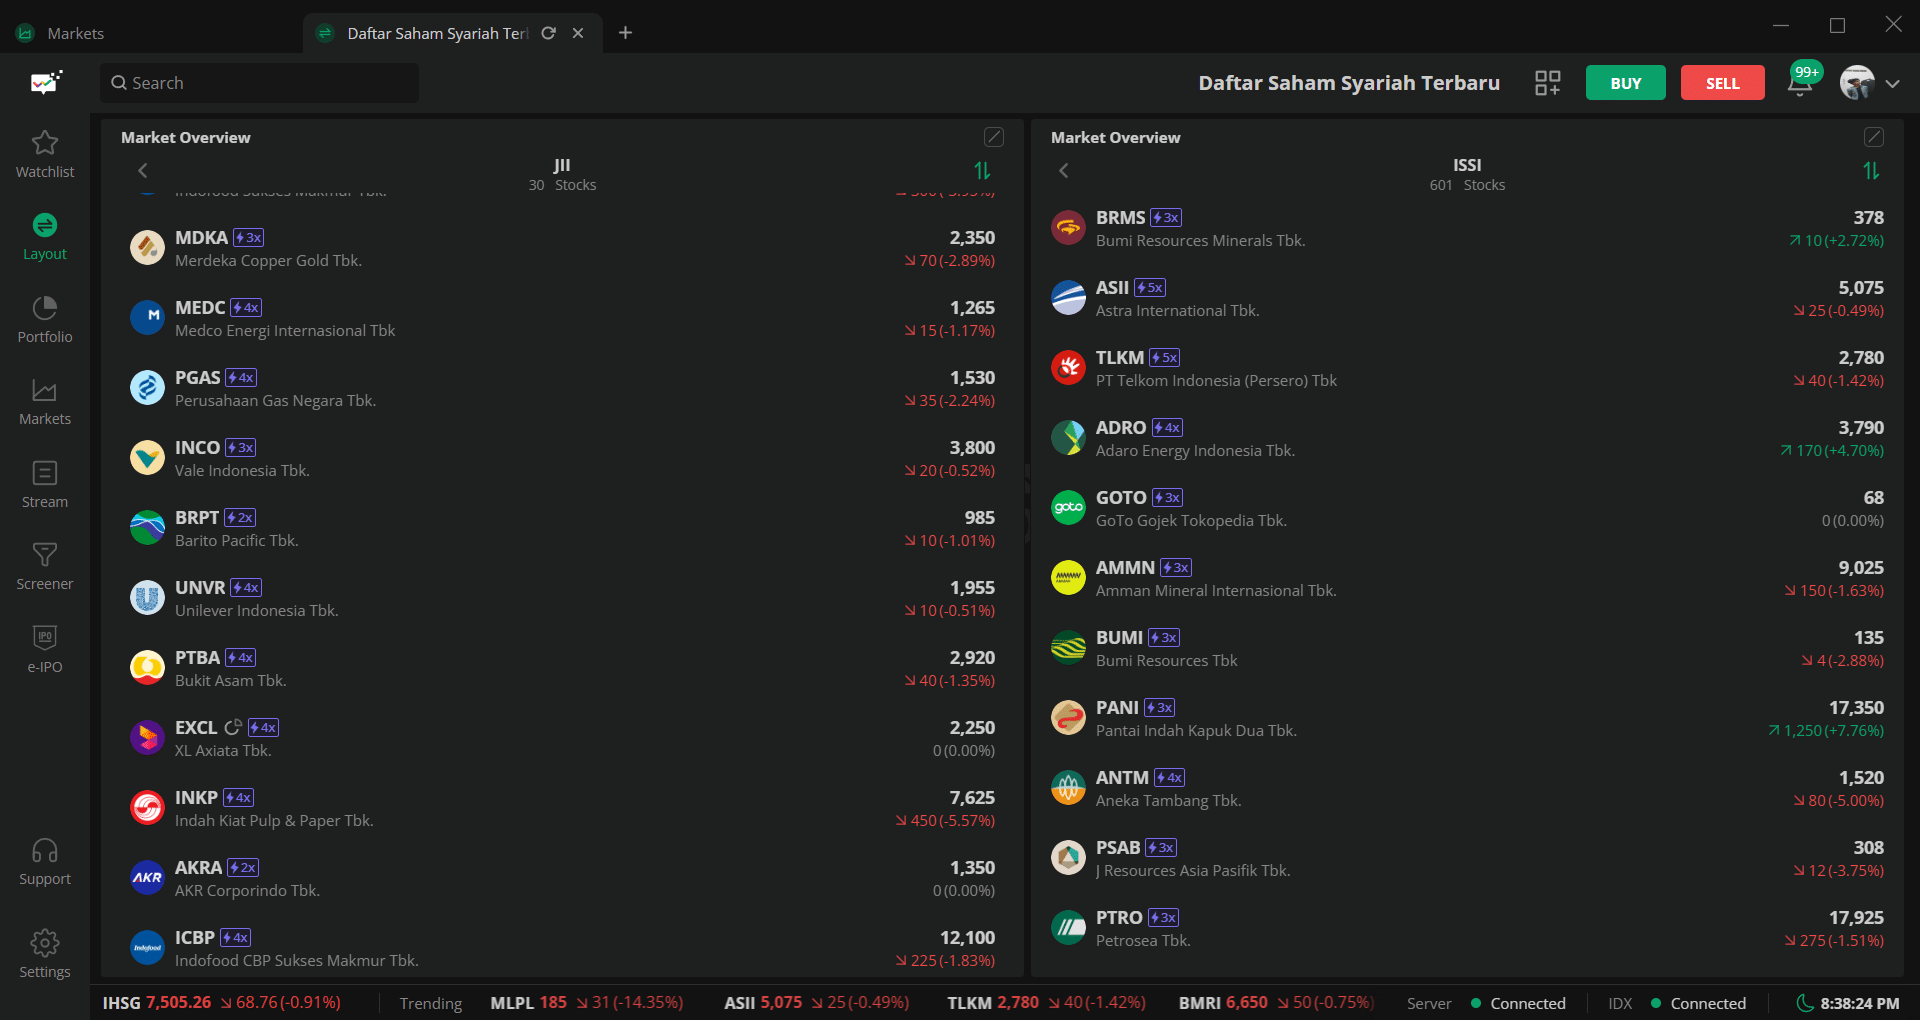
Task: Open the Screener filter icon
Action: pyautogui.click(x=45, y=555)
